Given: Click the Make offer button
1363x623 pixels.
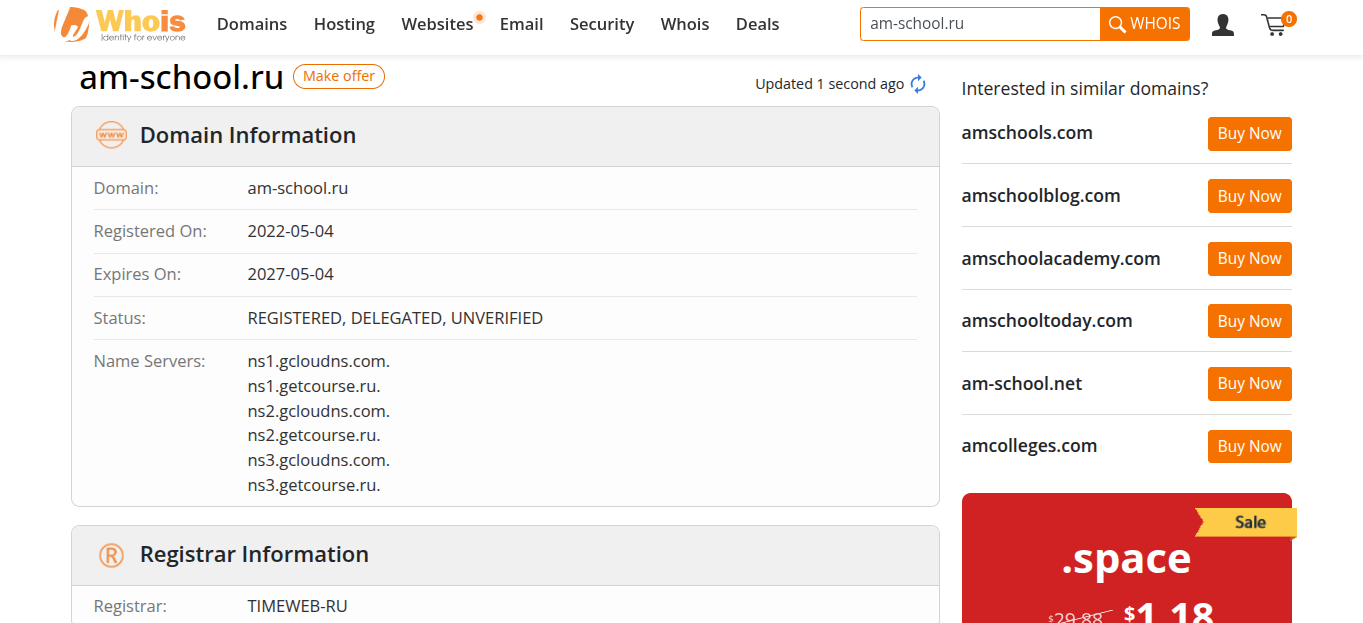Looking at the screenshot, I should tap(339, 76).
